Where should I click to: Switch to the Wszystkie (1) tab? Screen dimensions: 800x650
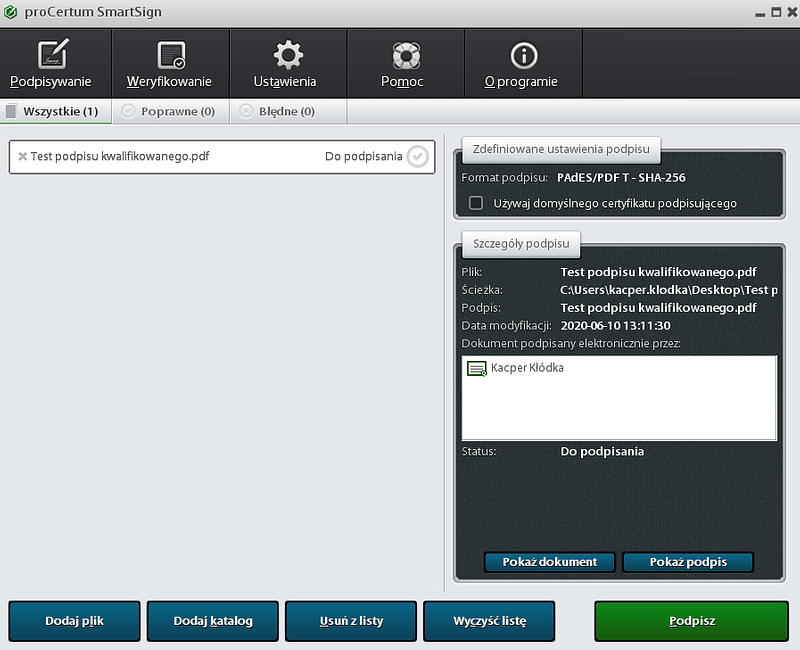pos(56,111)
